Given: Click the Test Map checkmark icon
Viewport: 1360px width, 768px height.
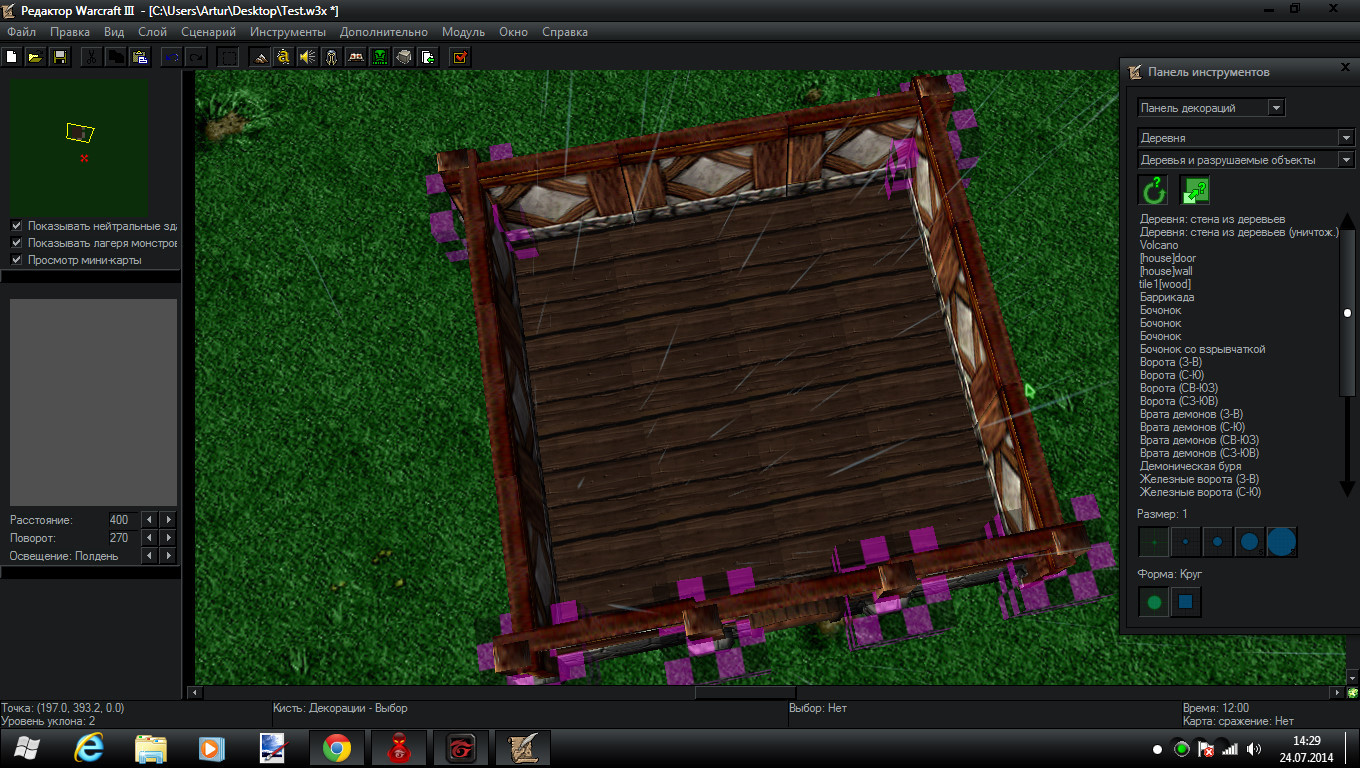Looking at the screenshot, I should (x=460, y=57).
